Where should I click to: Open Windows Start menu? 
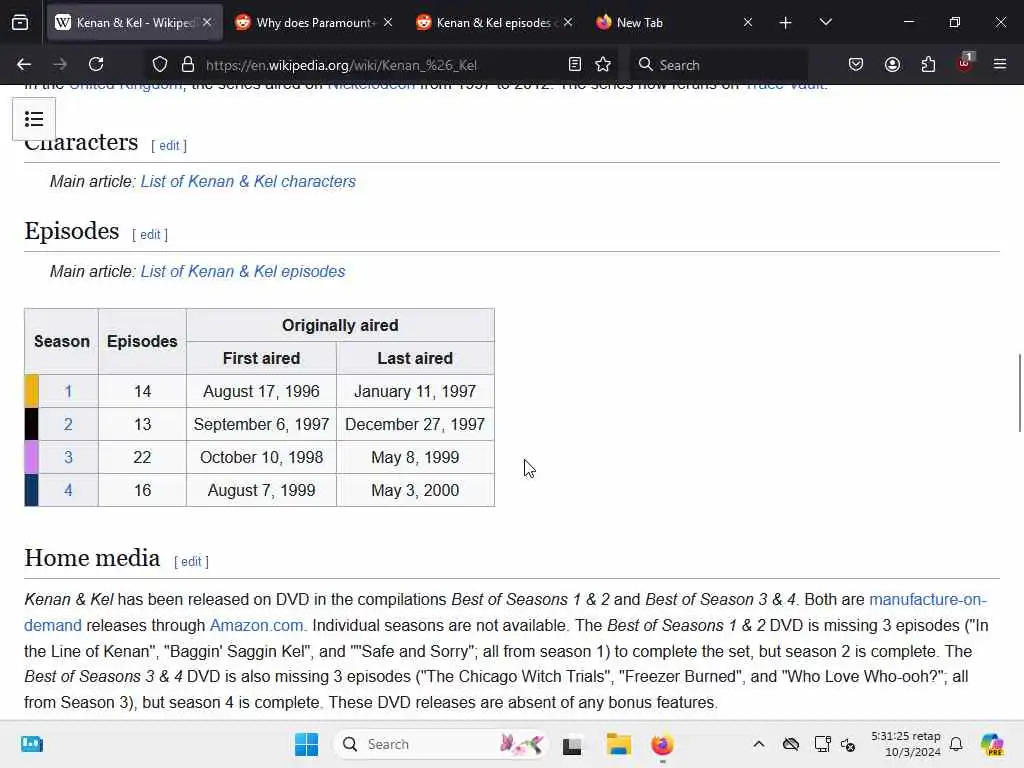306,744
